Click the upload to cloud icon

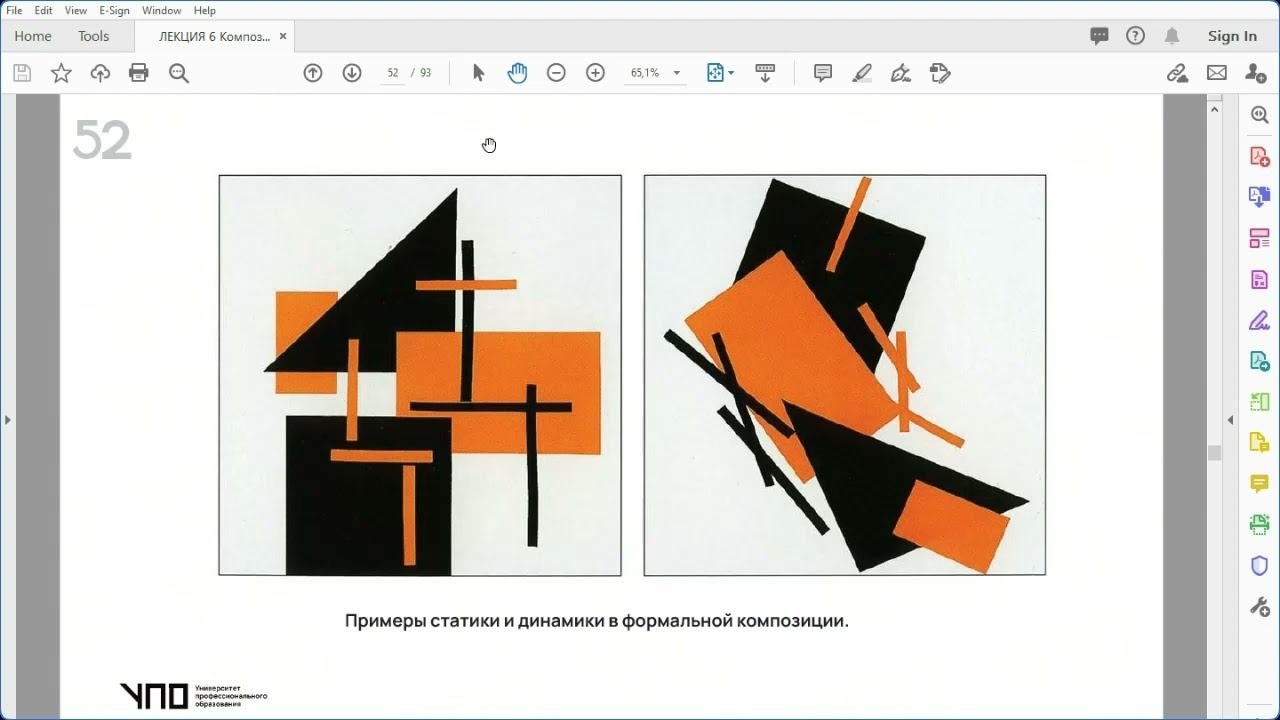point(100,73)
